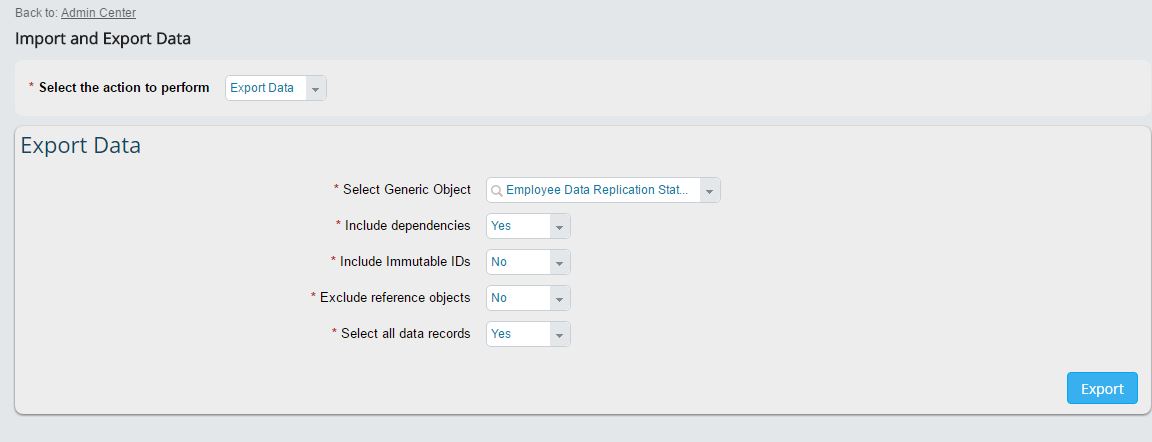Click the Export Data value in action selector
This screenshot has width=1152, height=442.
coord(262,88)
